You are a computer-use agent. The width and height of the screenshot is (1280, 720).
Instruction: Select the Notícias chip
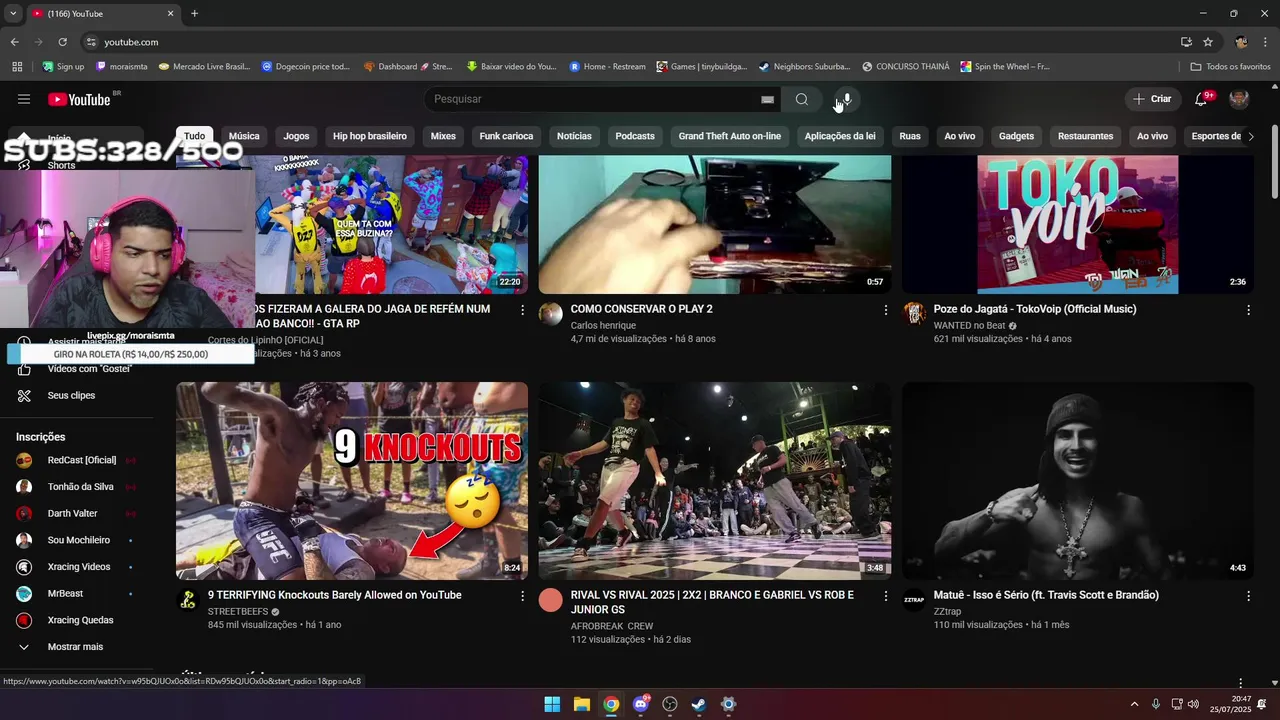click(x=574, y=136)
